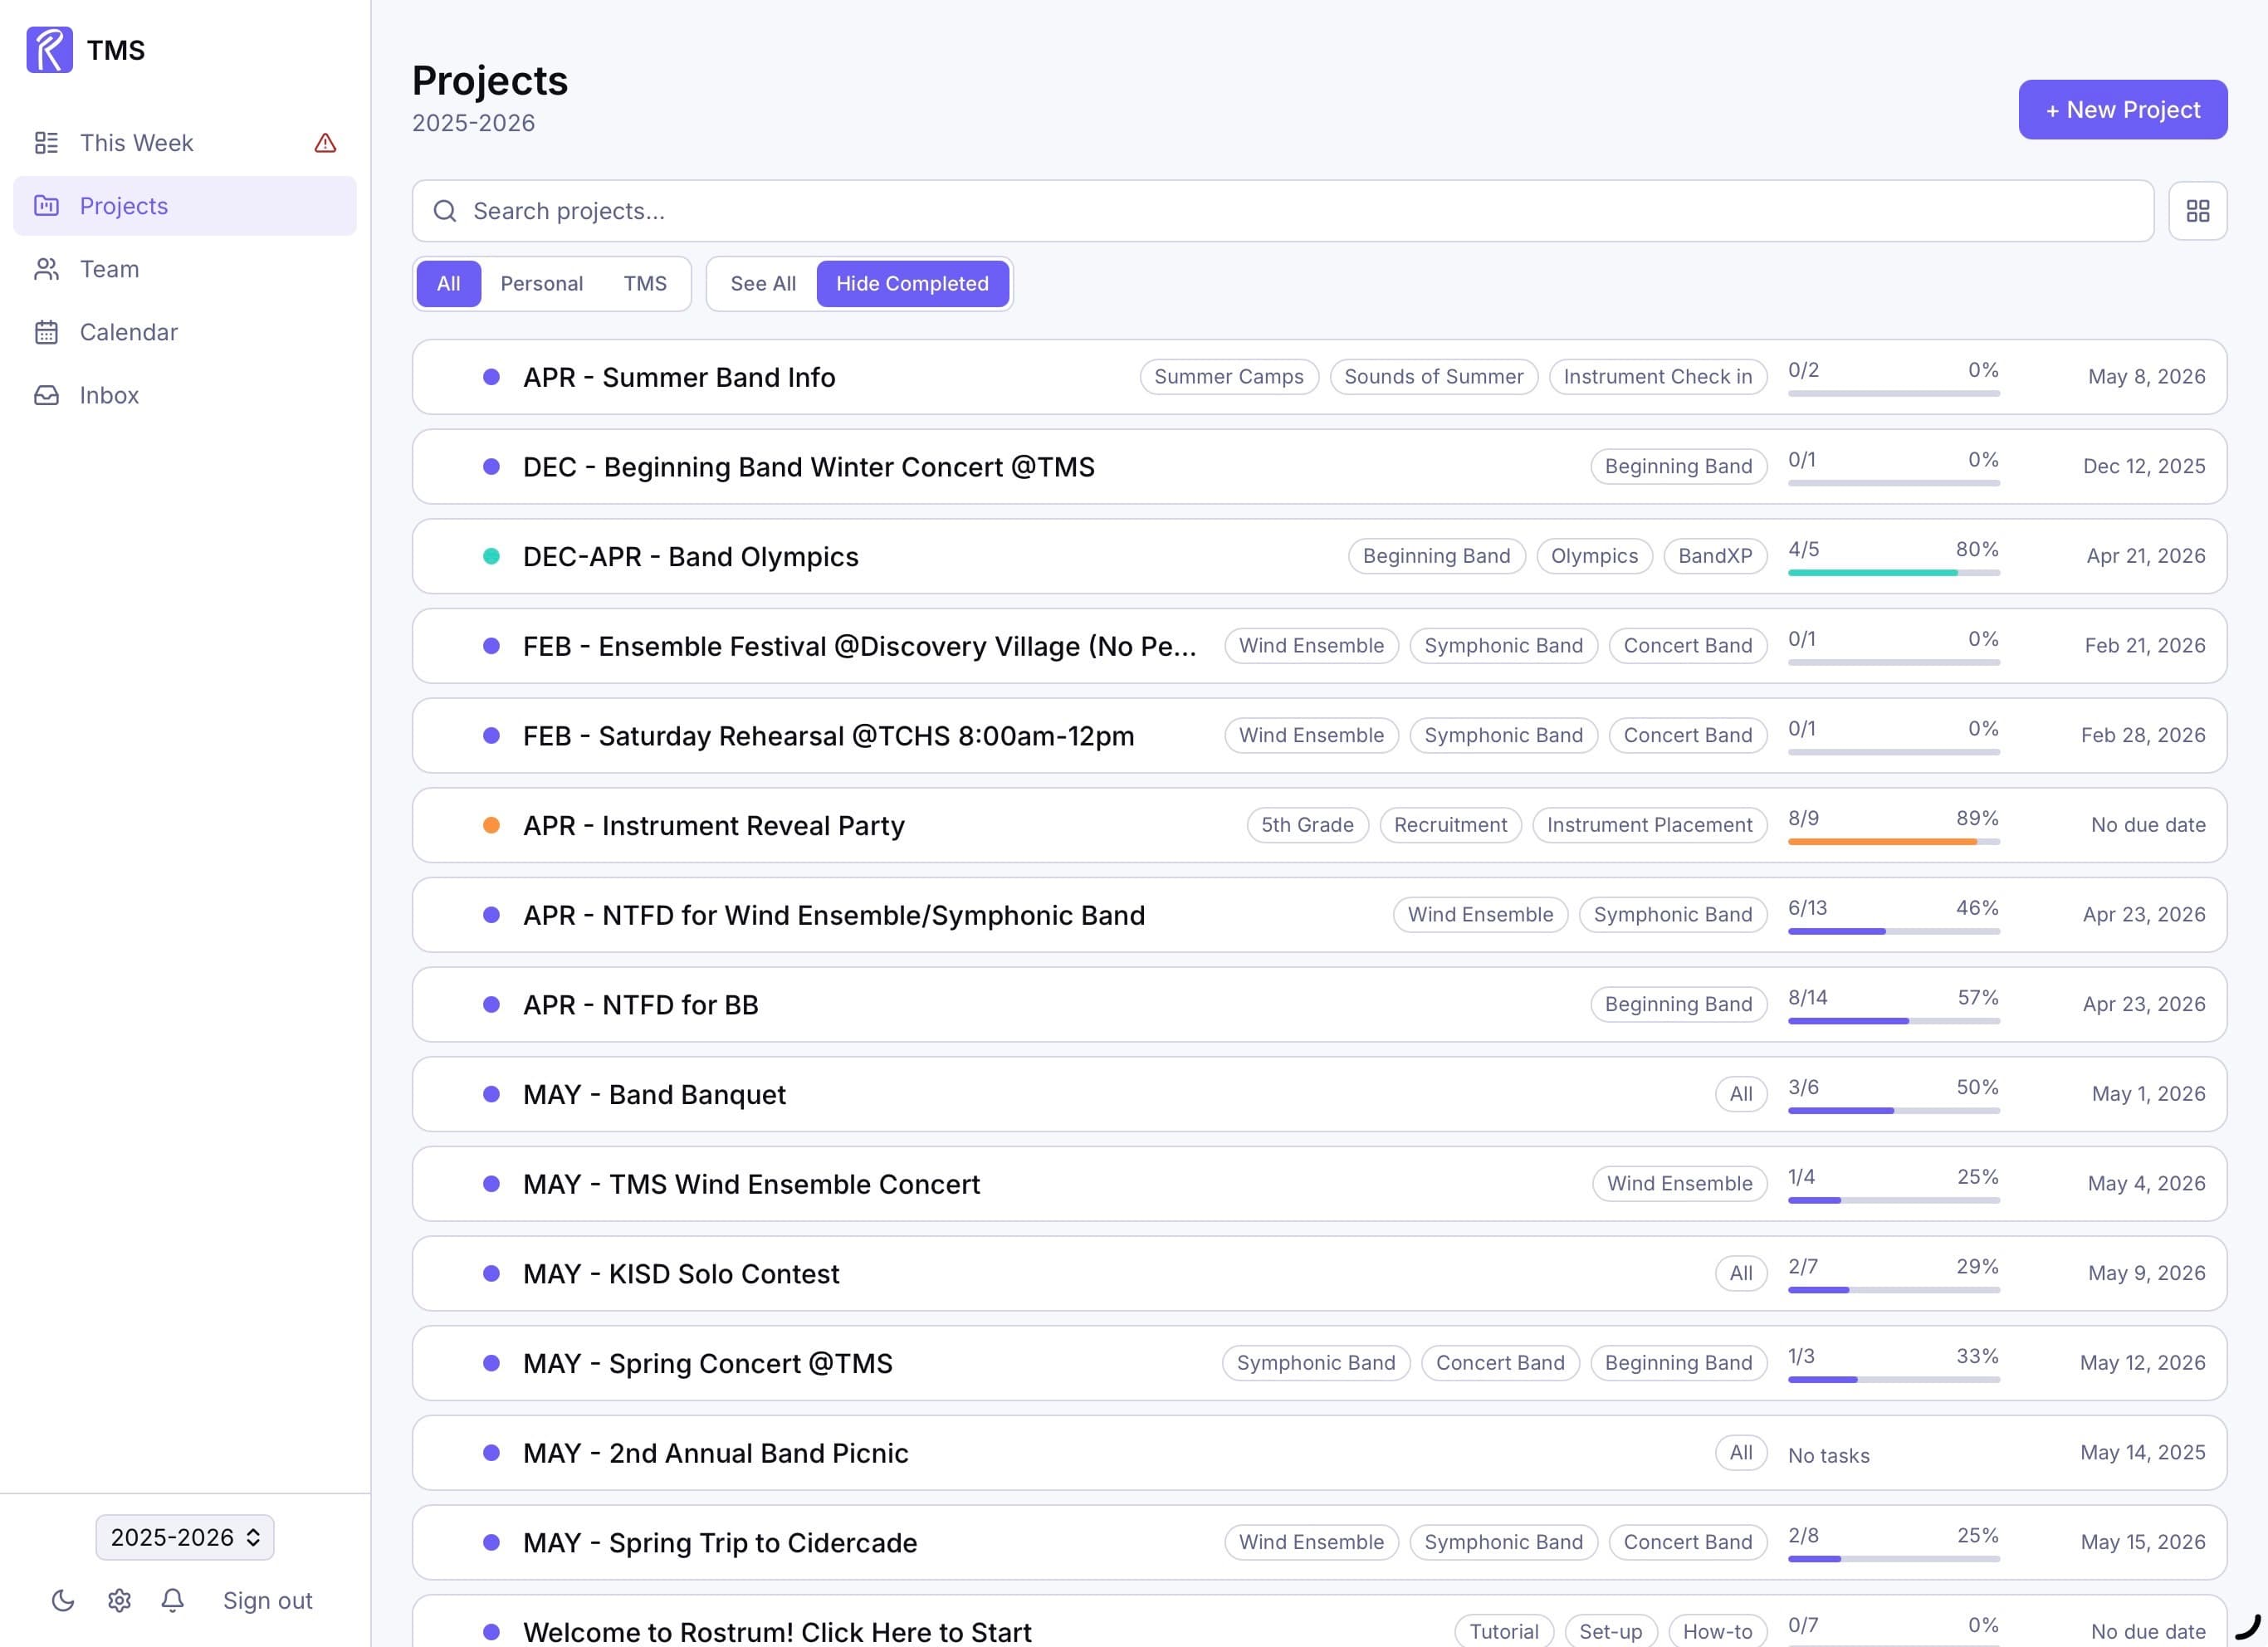
Task: Open Welcome to Rostrum tutorial project
Action: point(1319,1621)
